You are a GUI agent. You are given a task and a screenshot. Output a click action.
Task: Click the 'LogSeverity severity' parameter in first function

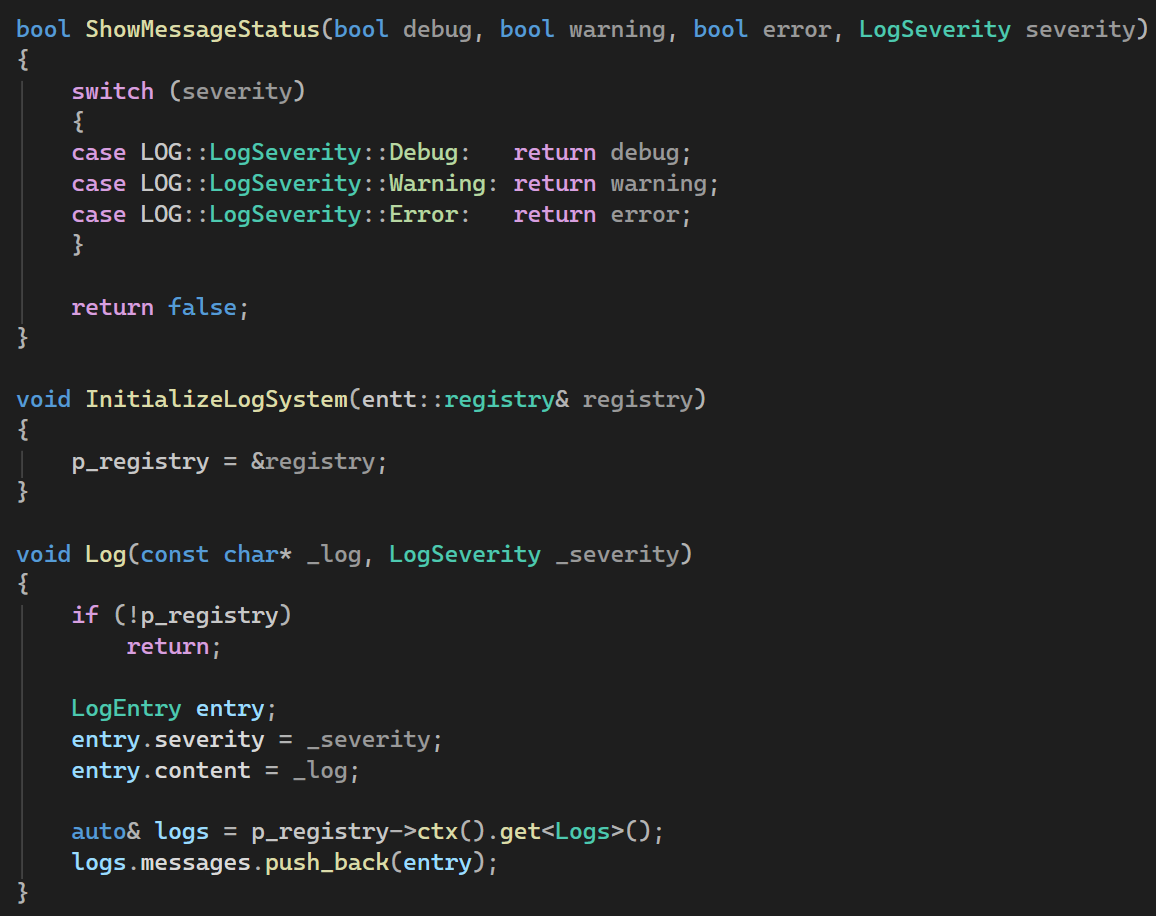997,30
